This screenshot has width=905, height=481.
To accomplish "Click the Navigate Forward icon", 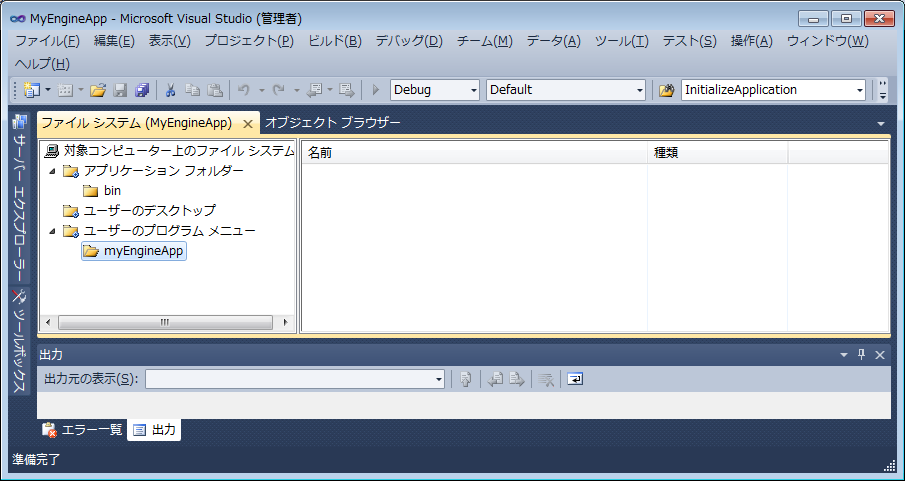I will click(347, 90).
